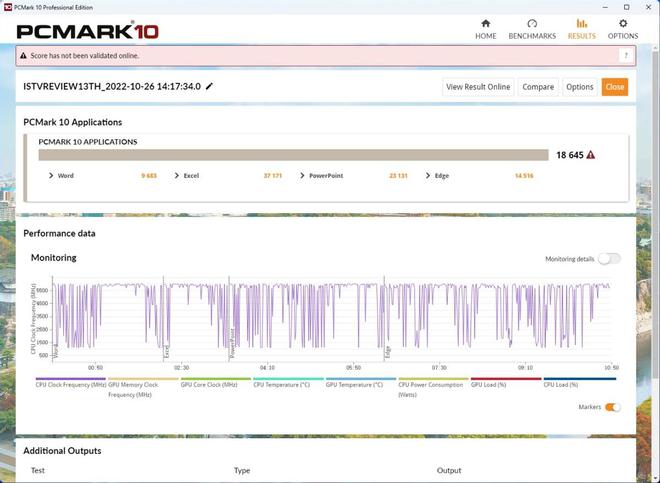Click the Excel score 37 171
Image resolution: width=660 pixels, height=483 pixels.
point(273,176)
